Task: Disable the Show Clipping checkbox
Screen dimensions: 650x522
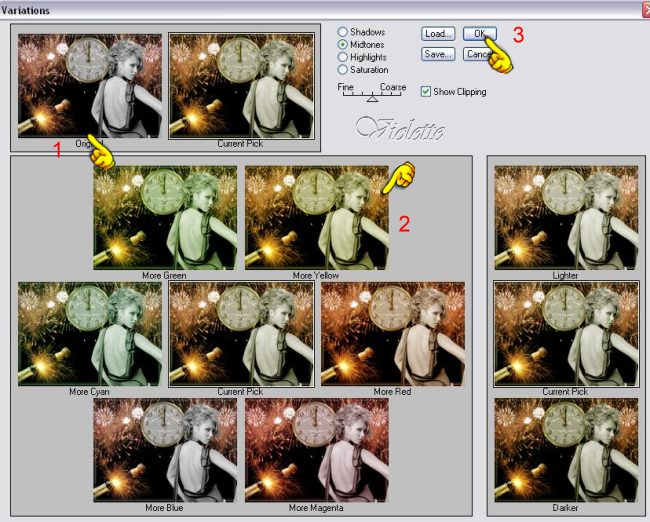Action: coord(426,92)
